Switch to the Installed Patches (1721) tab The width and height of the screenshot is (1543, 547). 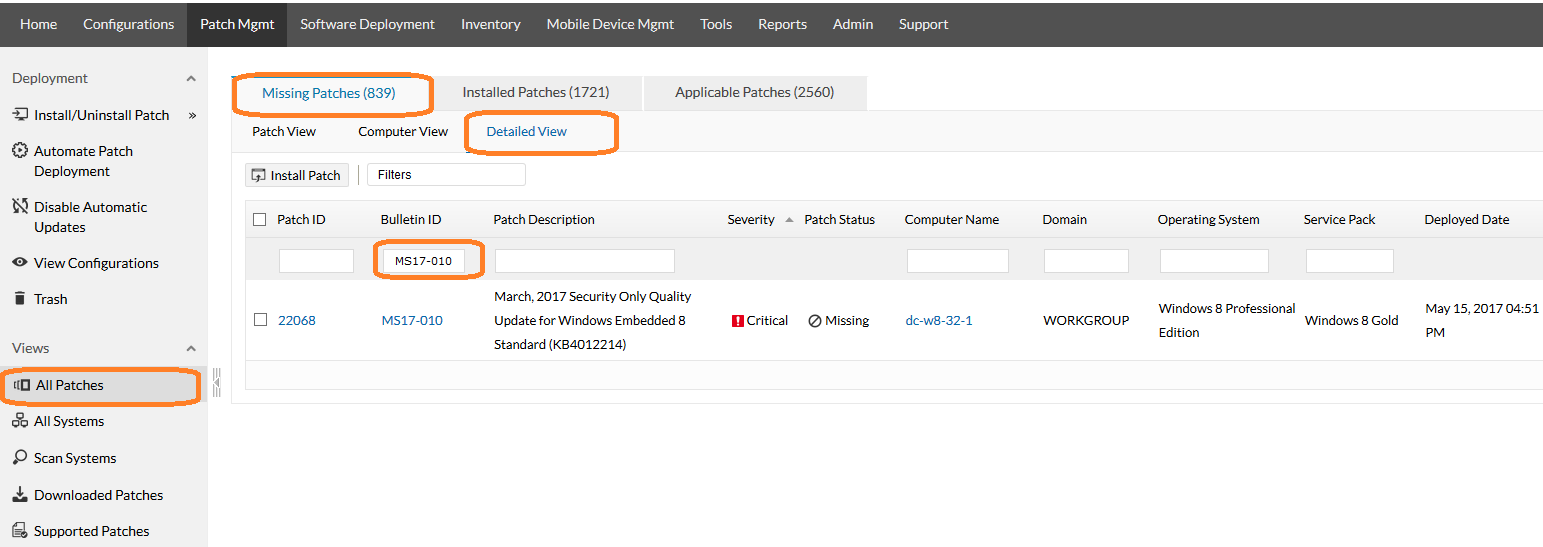click(x=535, y=93)
